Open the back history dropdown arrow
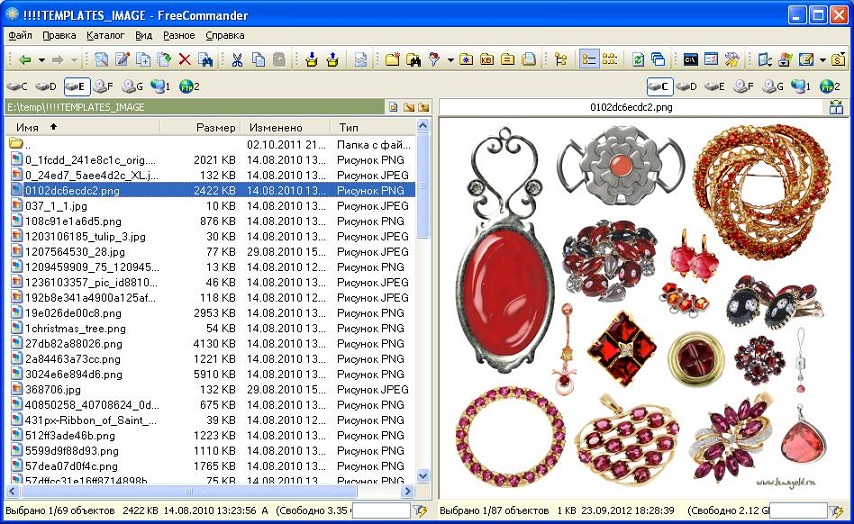Image resolution: width=854 pixels, height=524 pixels. 41,60
